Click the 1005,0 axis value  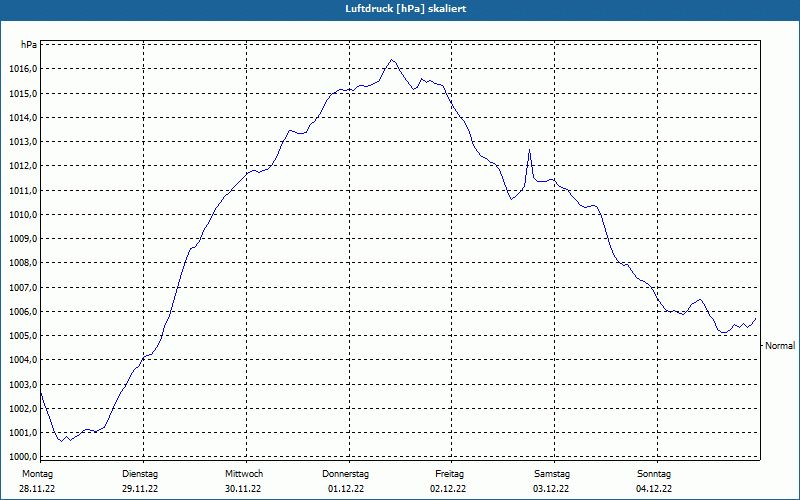pyautogui.click(x=23, y=336)
